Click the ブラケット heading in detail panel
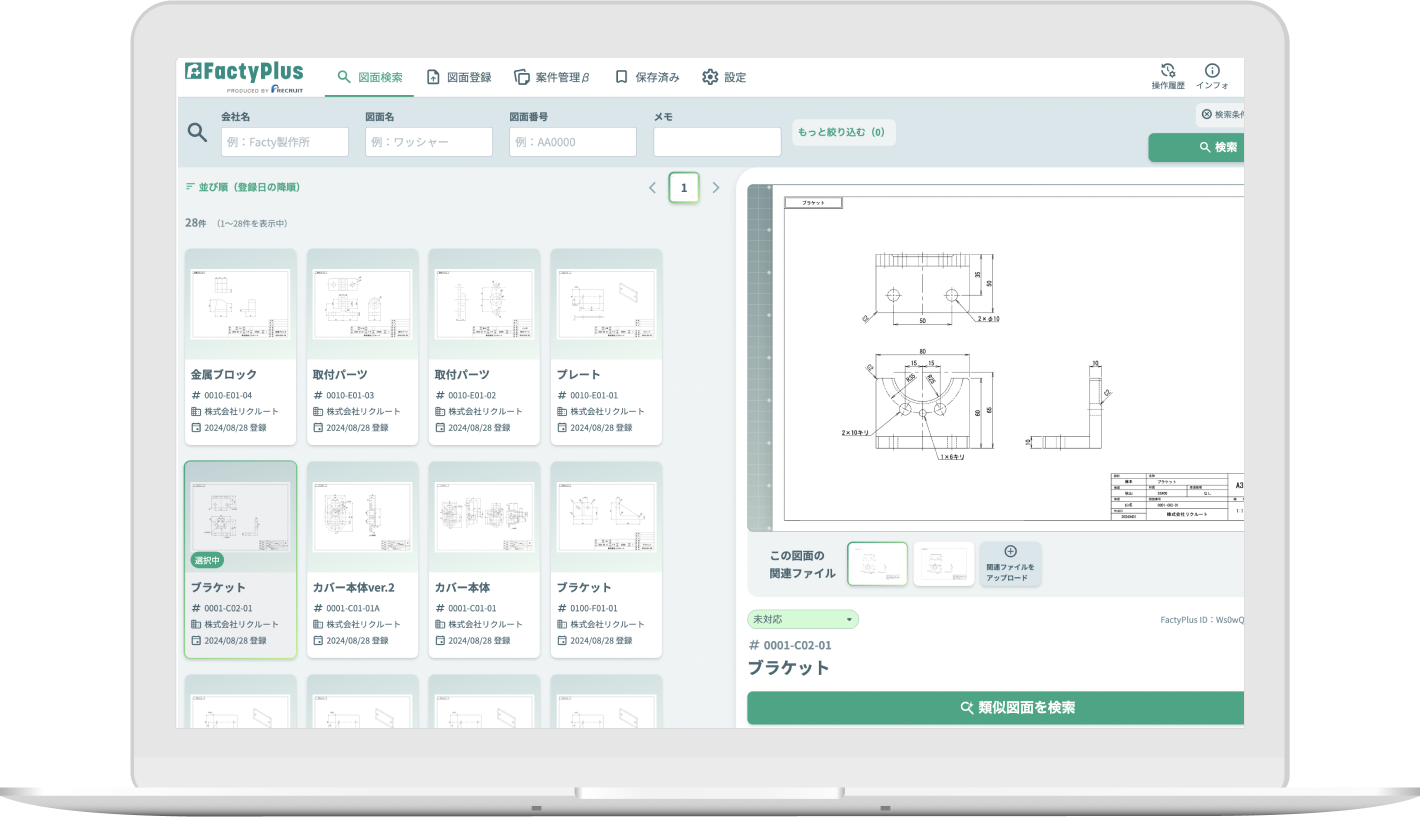The width and height of the screenshot is (1420, 817). (789, 667)
